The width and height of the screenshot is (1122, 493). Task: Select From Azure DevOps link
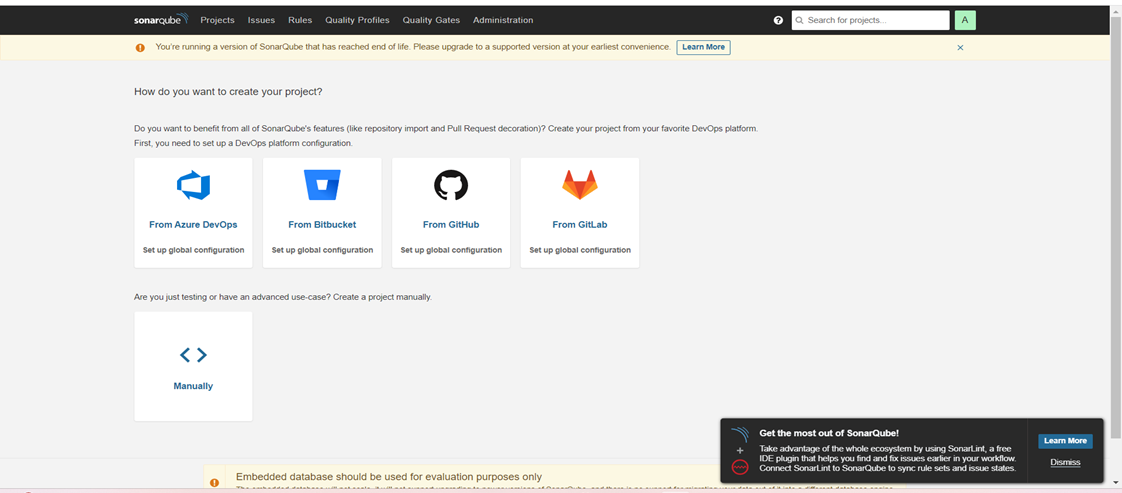(193, 225)
